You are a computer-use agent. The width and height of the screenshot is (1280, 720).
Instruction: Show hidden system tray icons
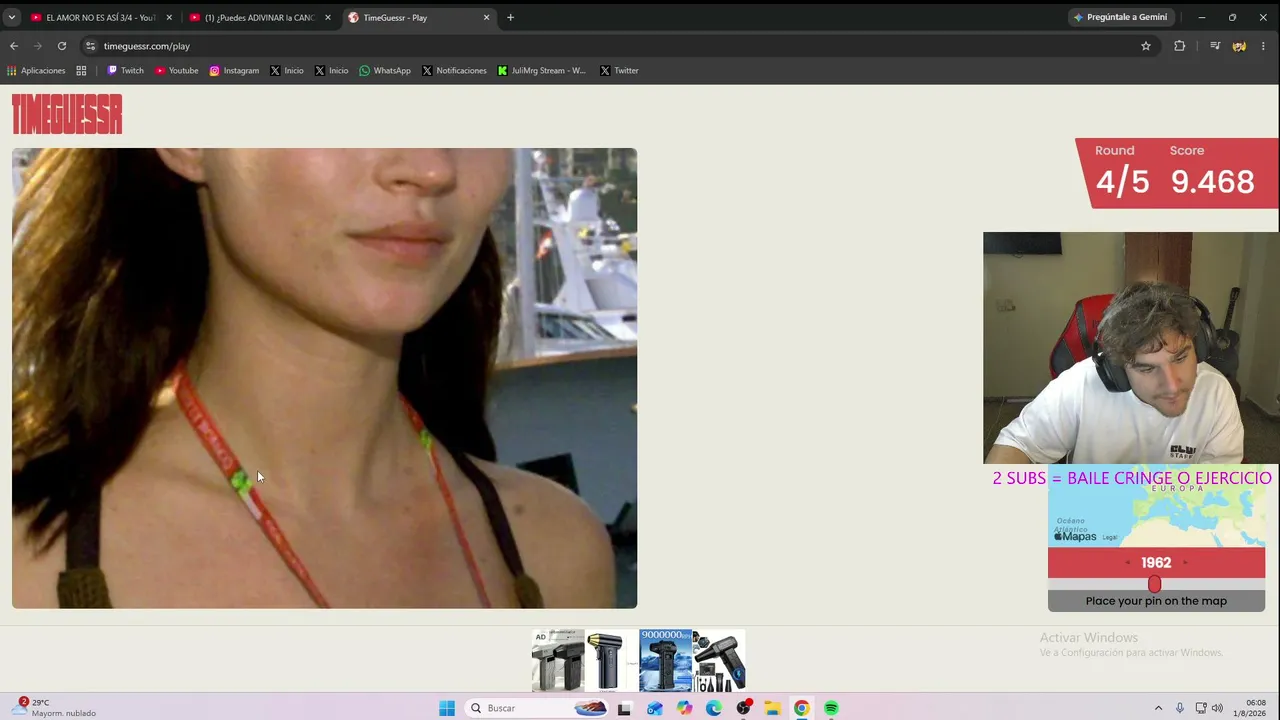pos(1158,708)
